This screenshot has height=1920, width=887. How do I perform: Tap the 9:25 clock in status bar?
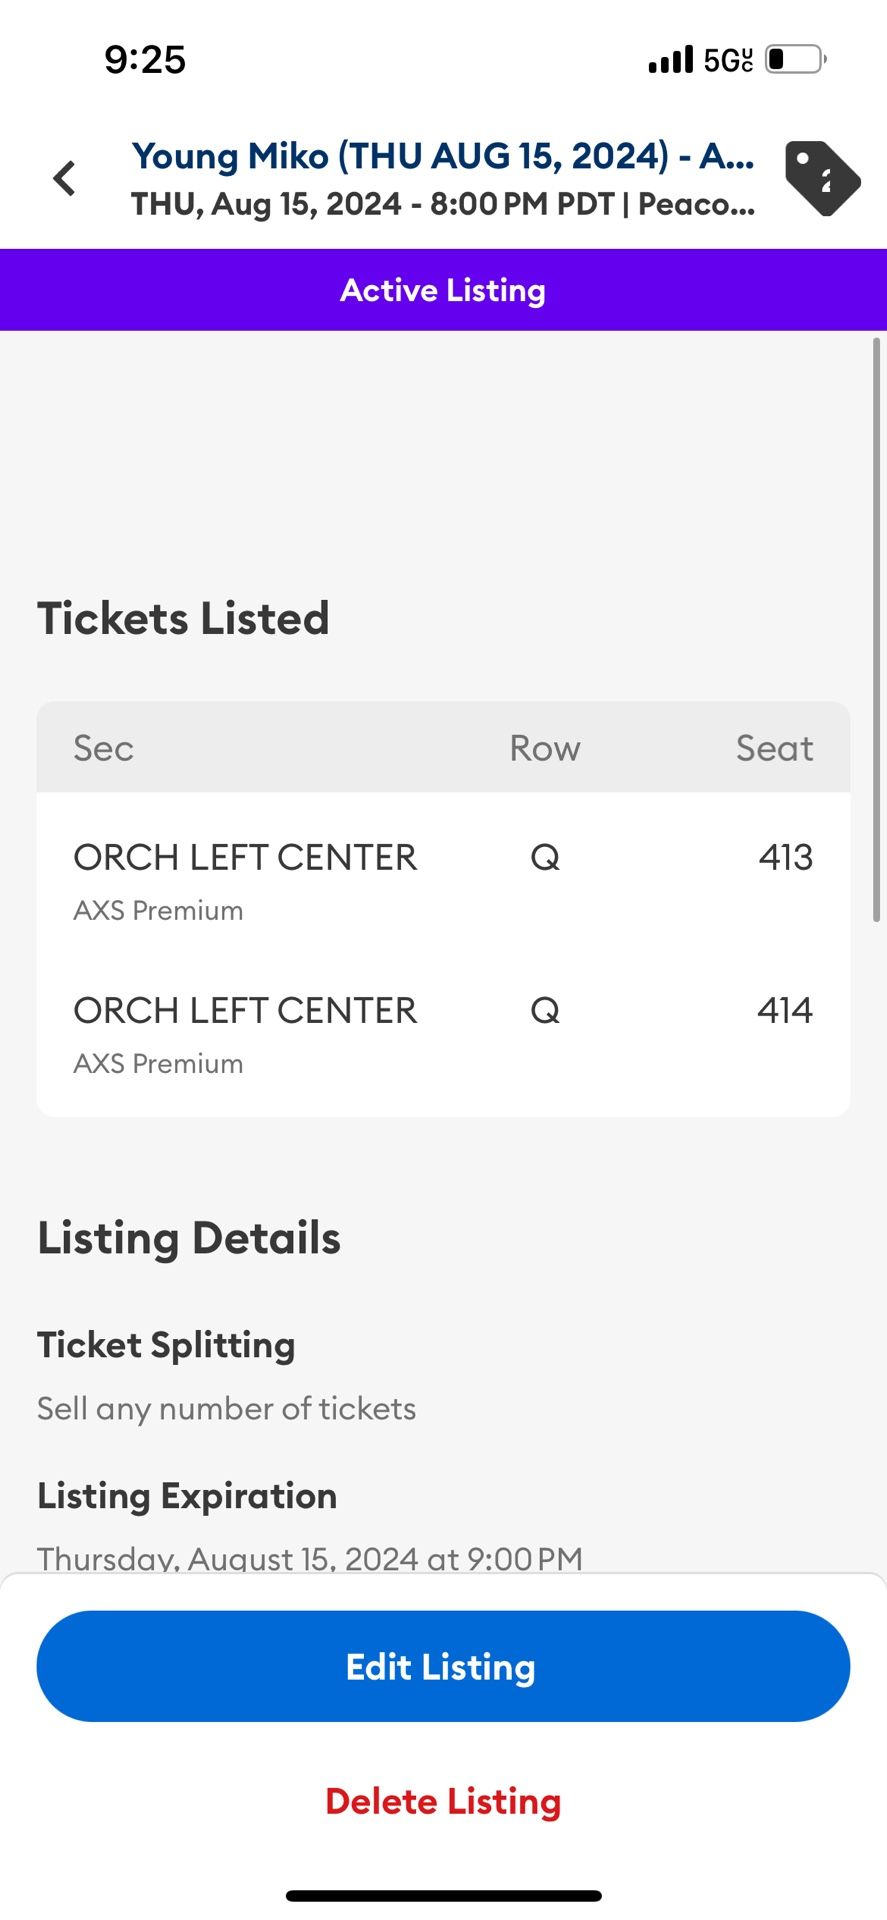click(145, 60)
